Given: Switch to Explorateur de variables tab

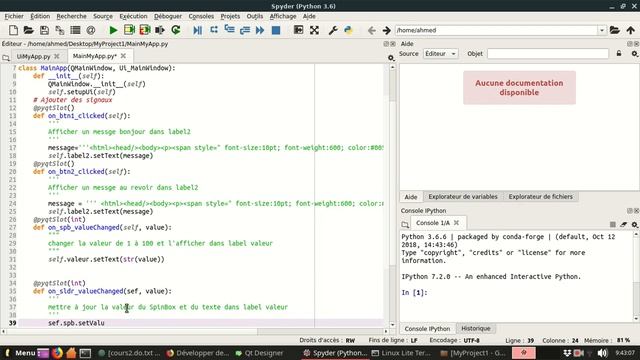Looking at the screenshot, I should coord(463,197).
